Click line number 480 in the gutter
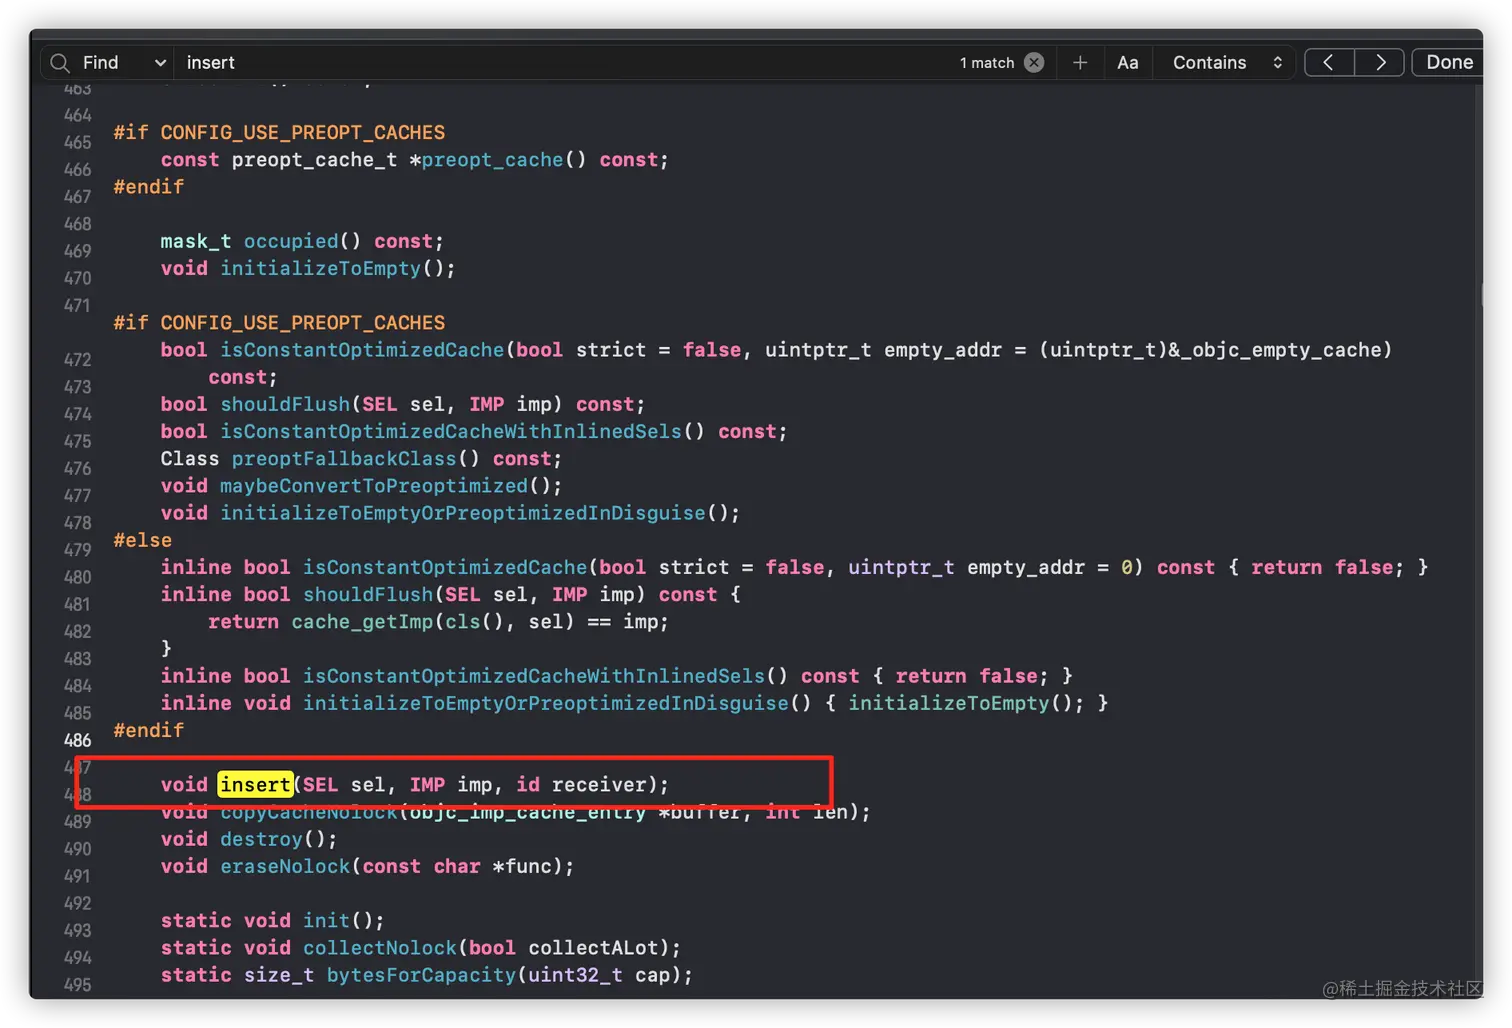Screen dimensions: 1512x1028 point(78,577)
